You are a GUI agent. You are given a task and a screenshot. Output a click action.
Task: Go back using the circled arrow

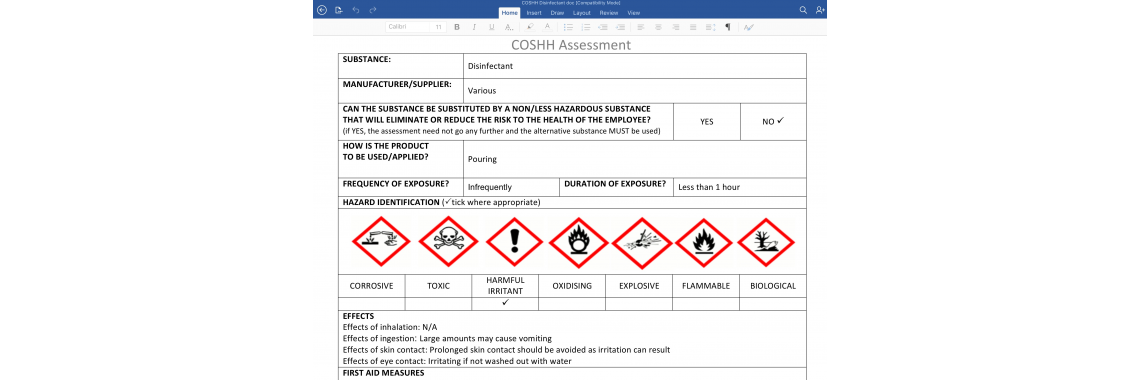322,9
